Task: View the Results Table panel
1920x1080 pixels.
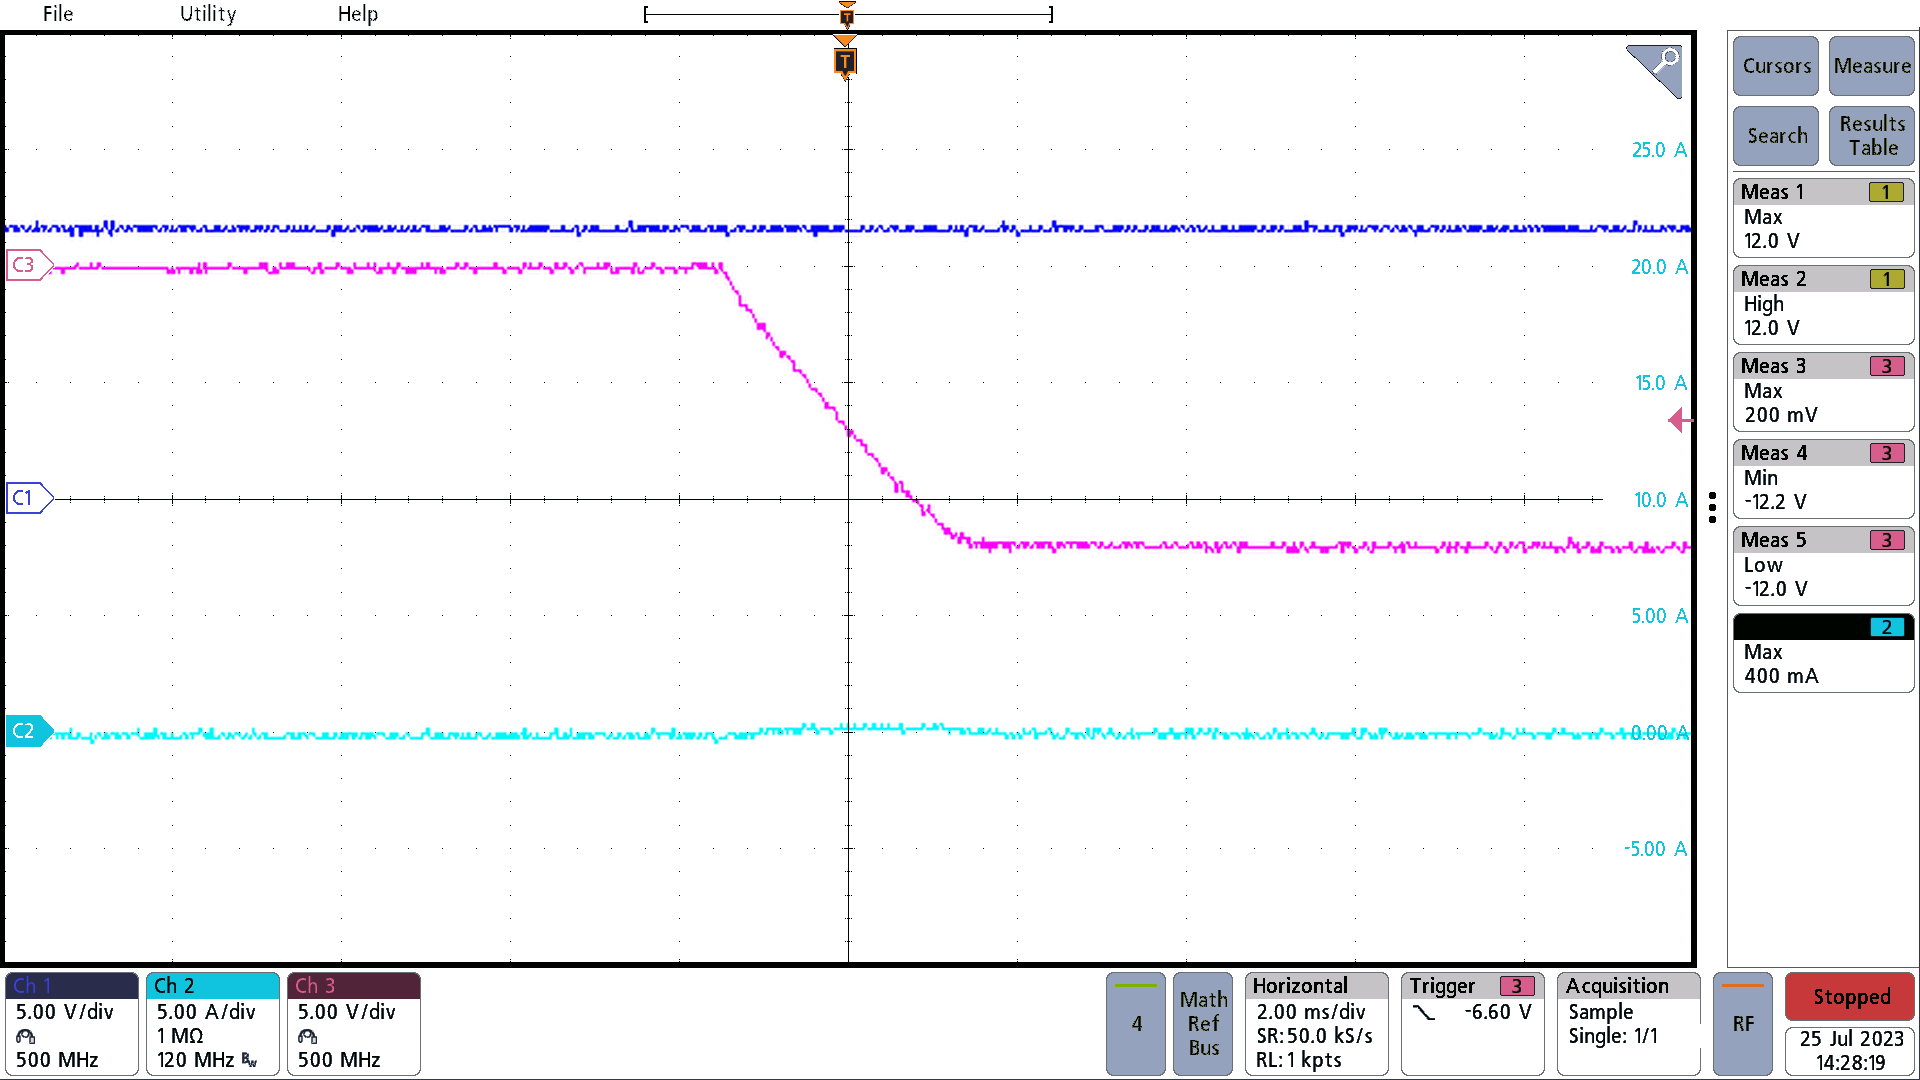Action: point(1870,135)
